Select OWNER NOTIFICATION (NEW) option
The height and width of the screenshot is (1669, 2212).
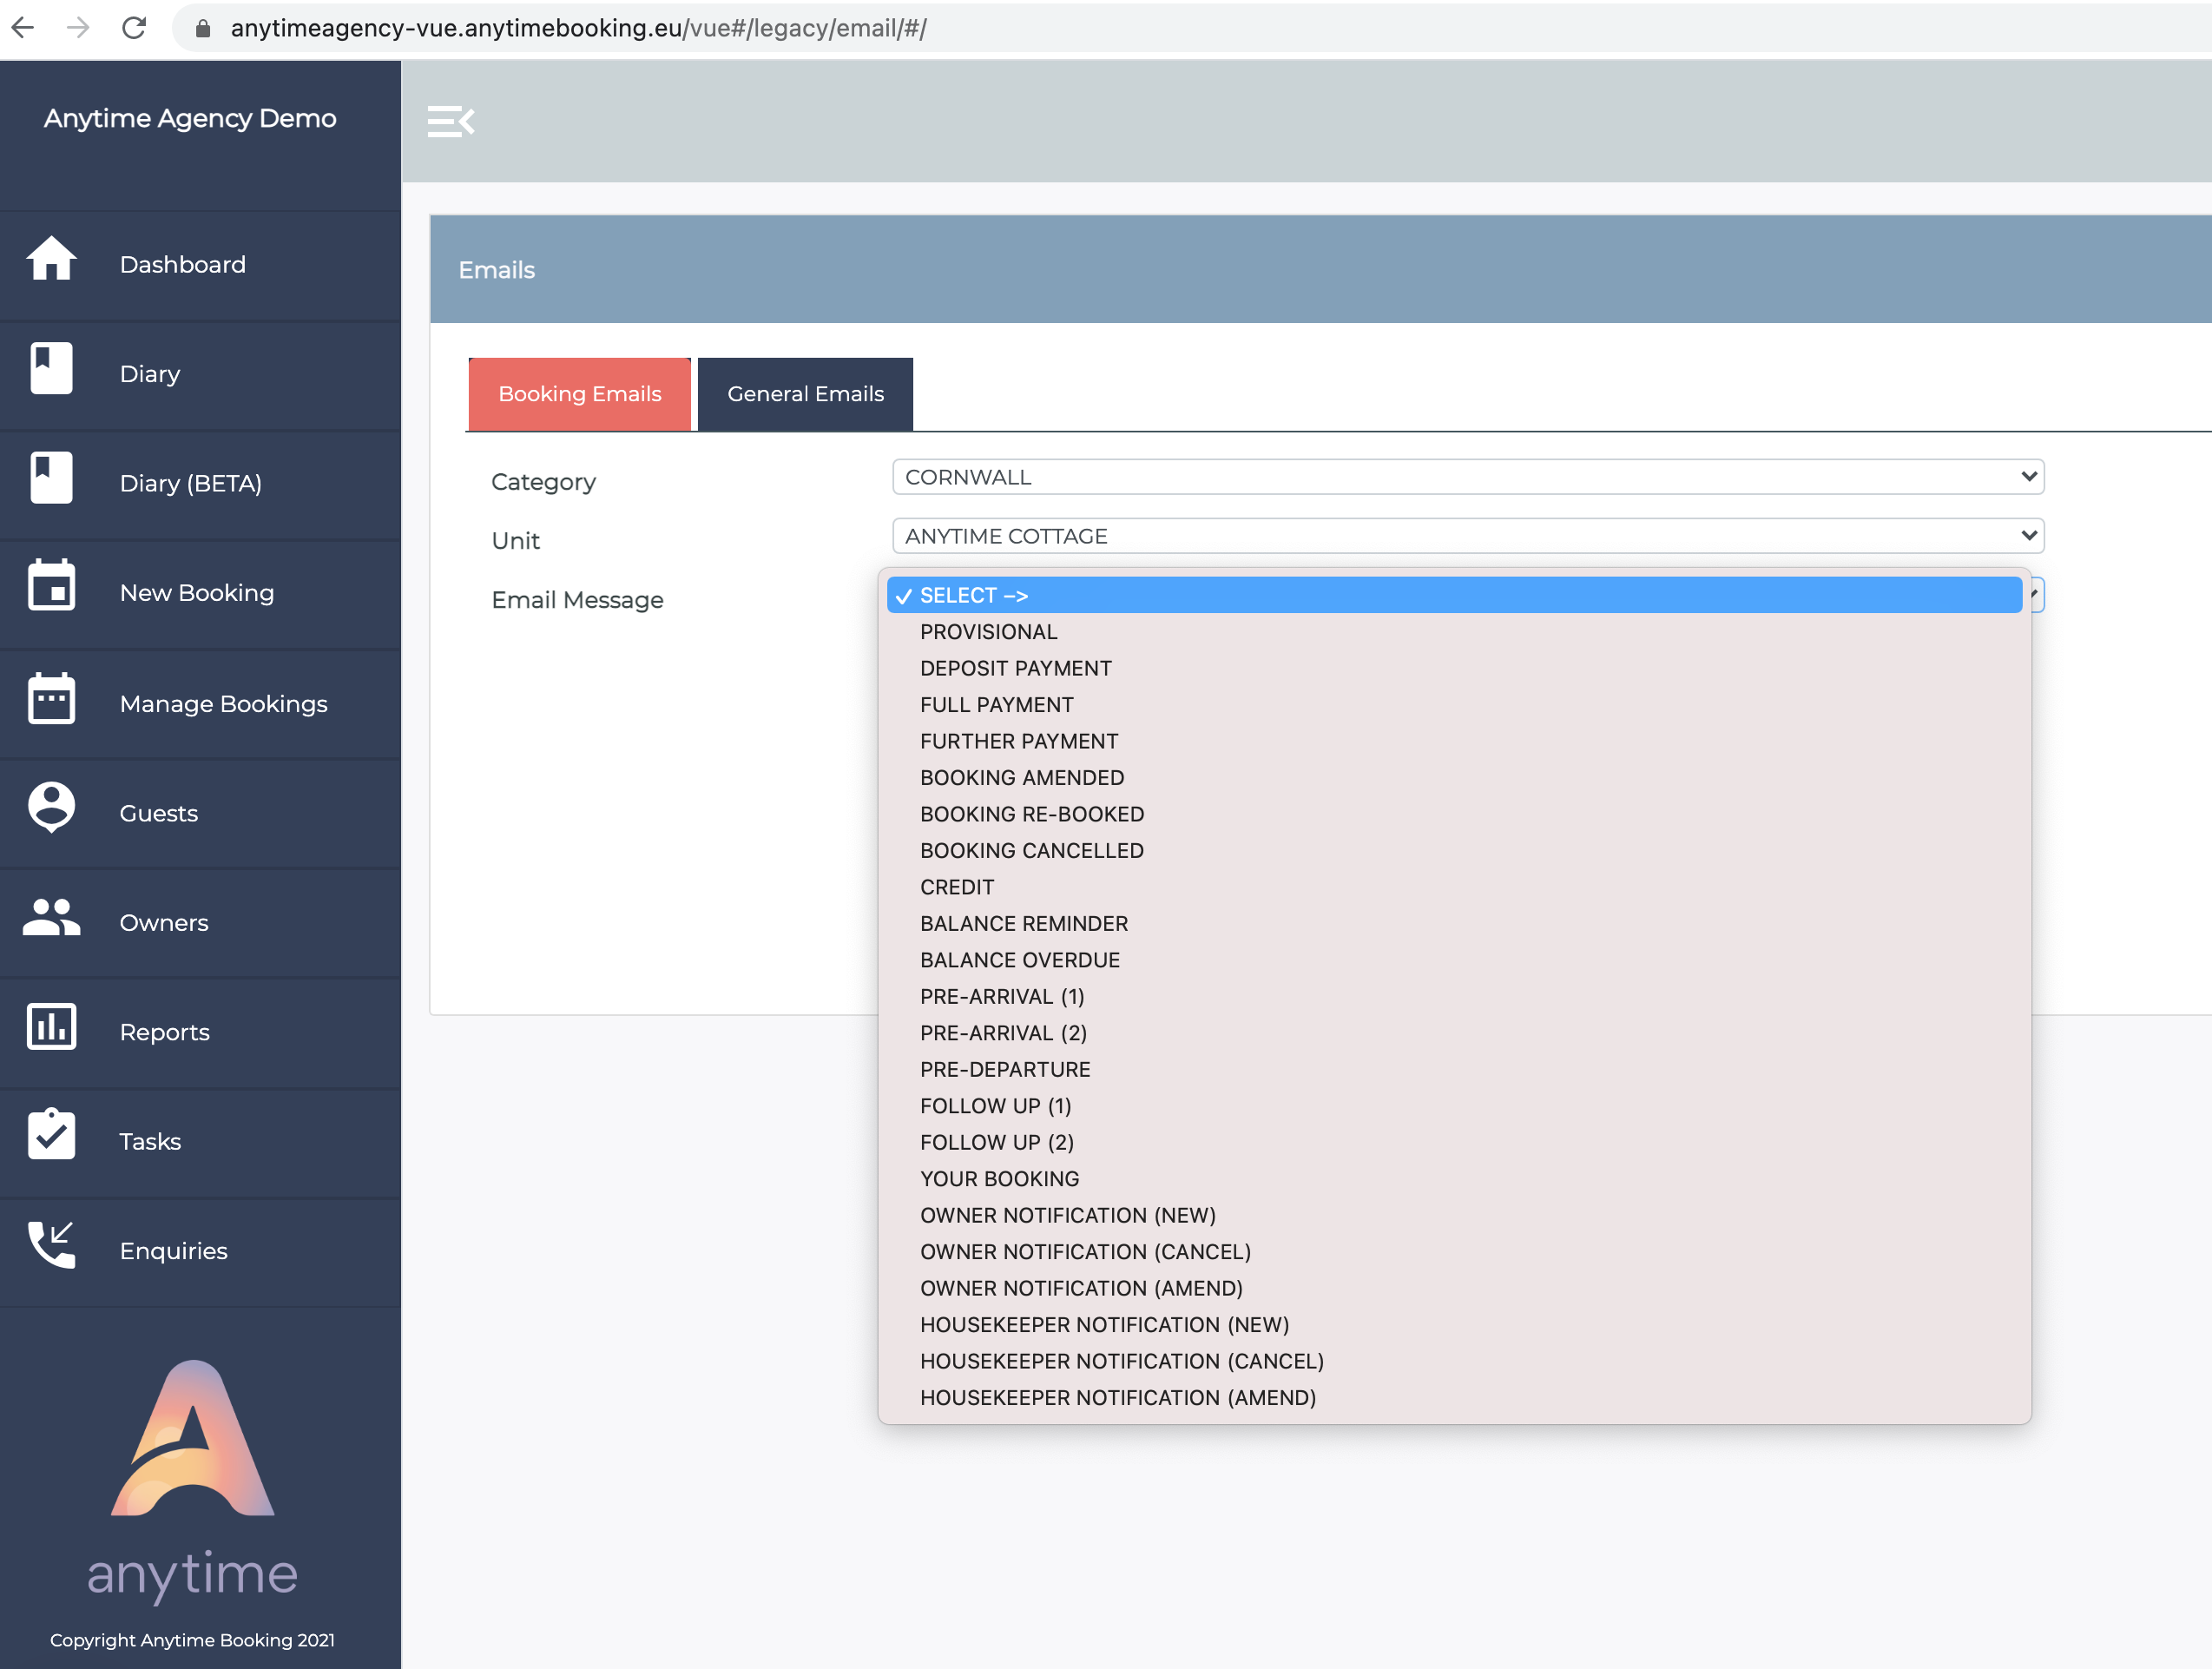click(1454, 1216)
